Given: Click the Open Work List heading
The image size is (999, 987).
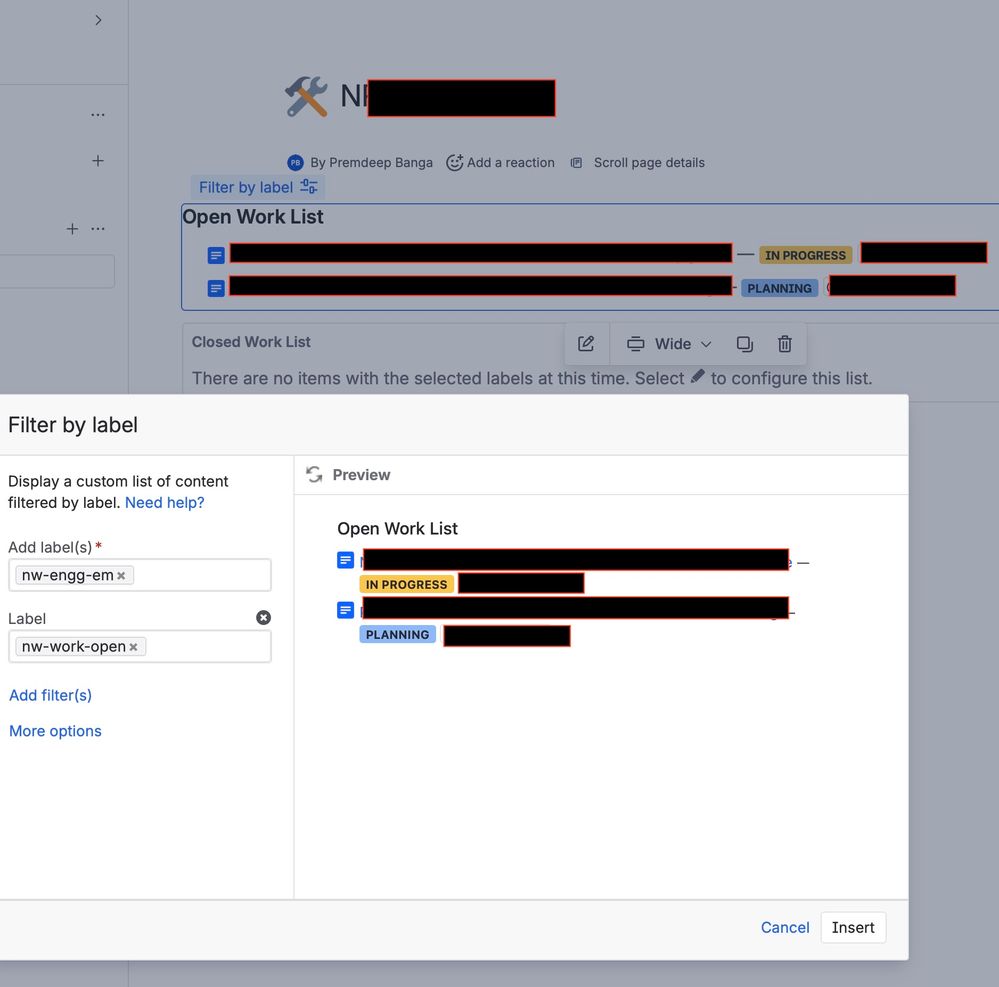Looking at the screenshot, I should coord(253,217).
